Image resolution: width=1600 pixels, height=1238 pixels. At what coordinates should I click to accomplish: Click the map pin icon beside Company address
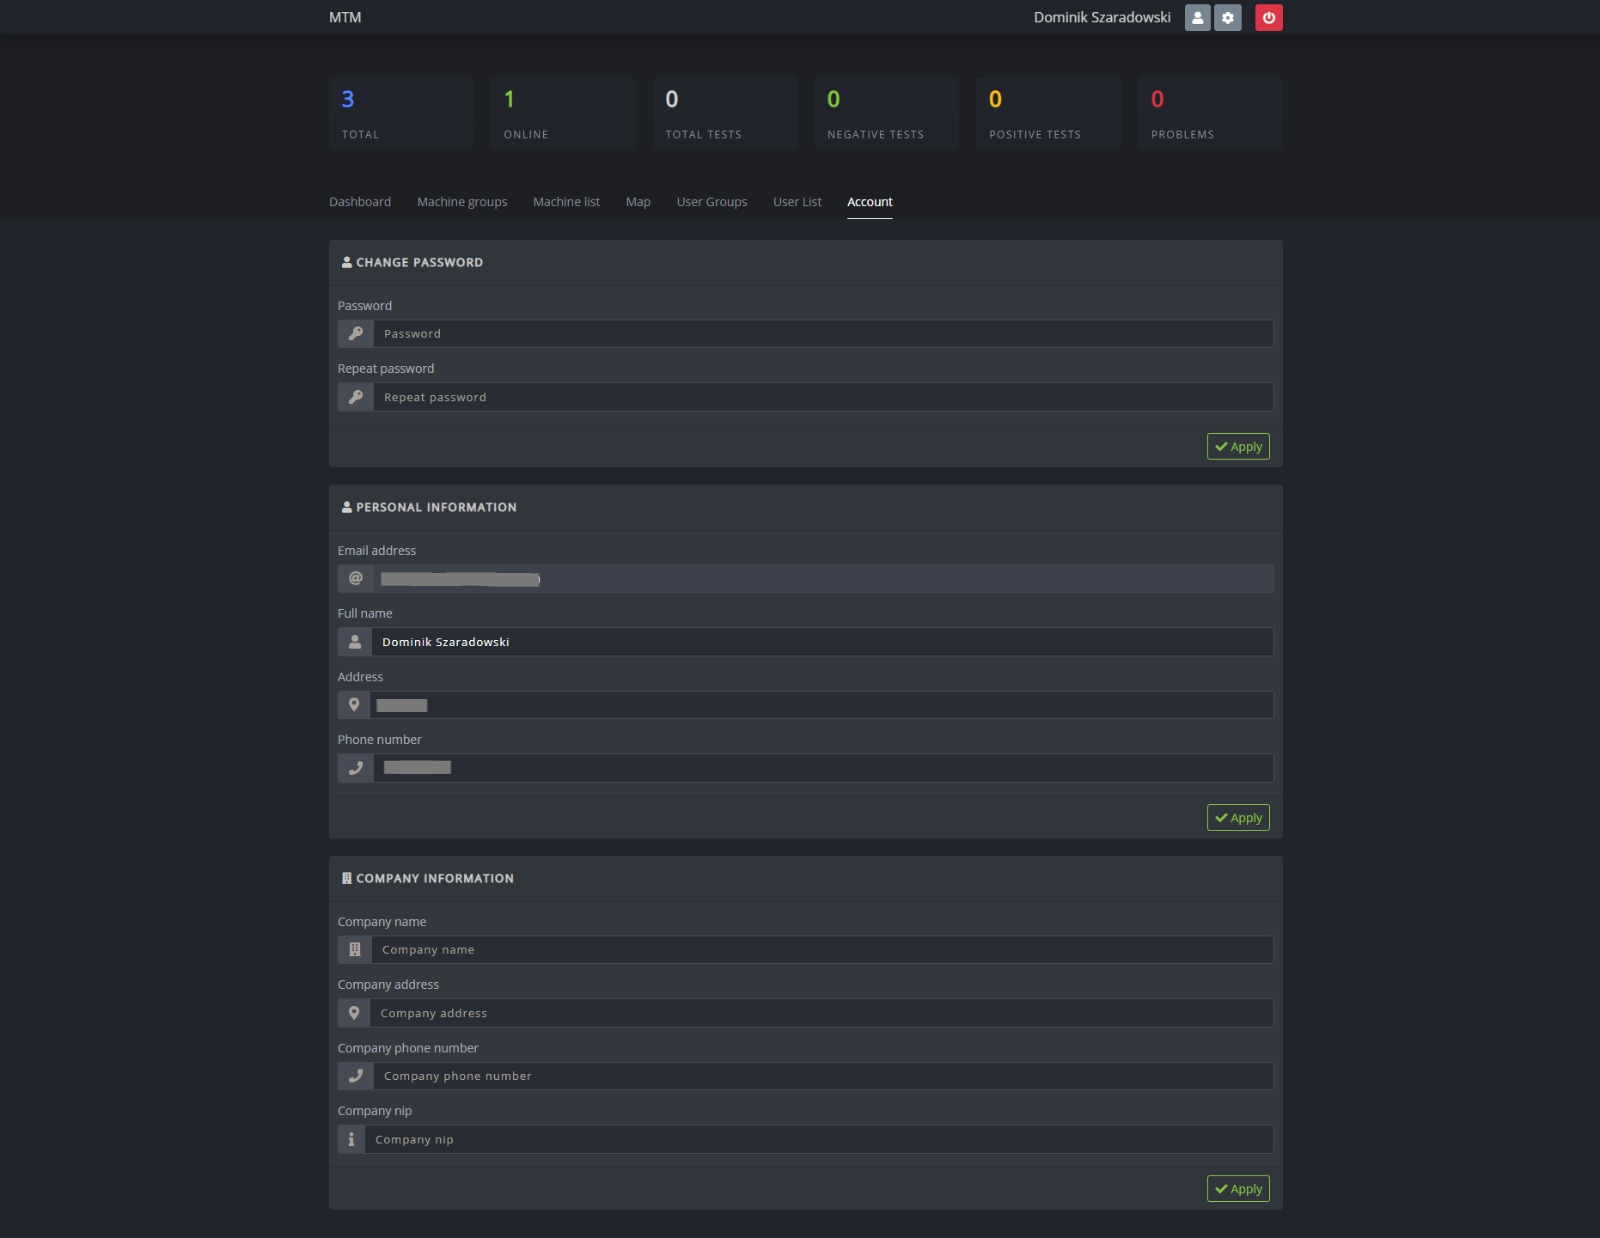(354, 1013)
